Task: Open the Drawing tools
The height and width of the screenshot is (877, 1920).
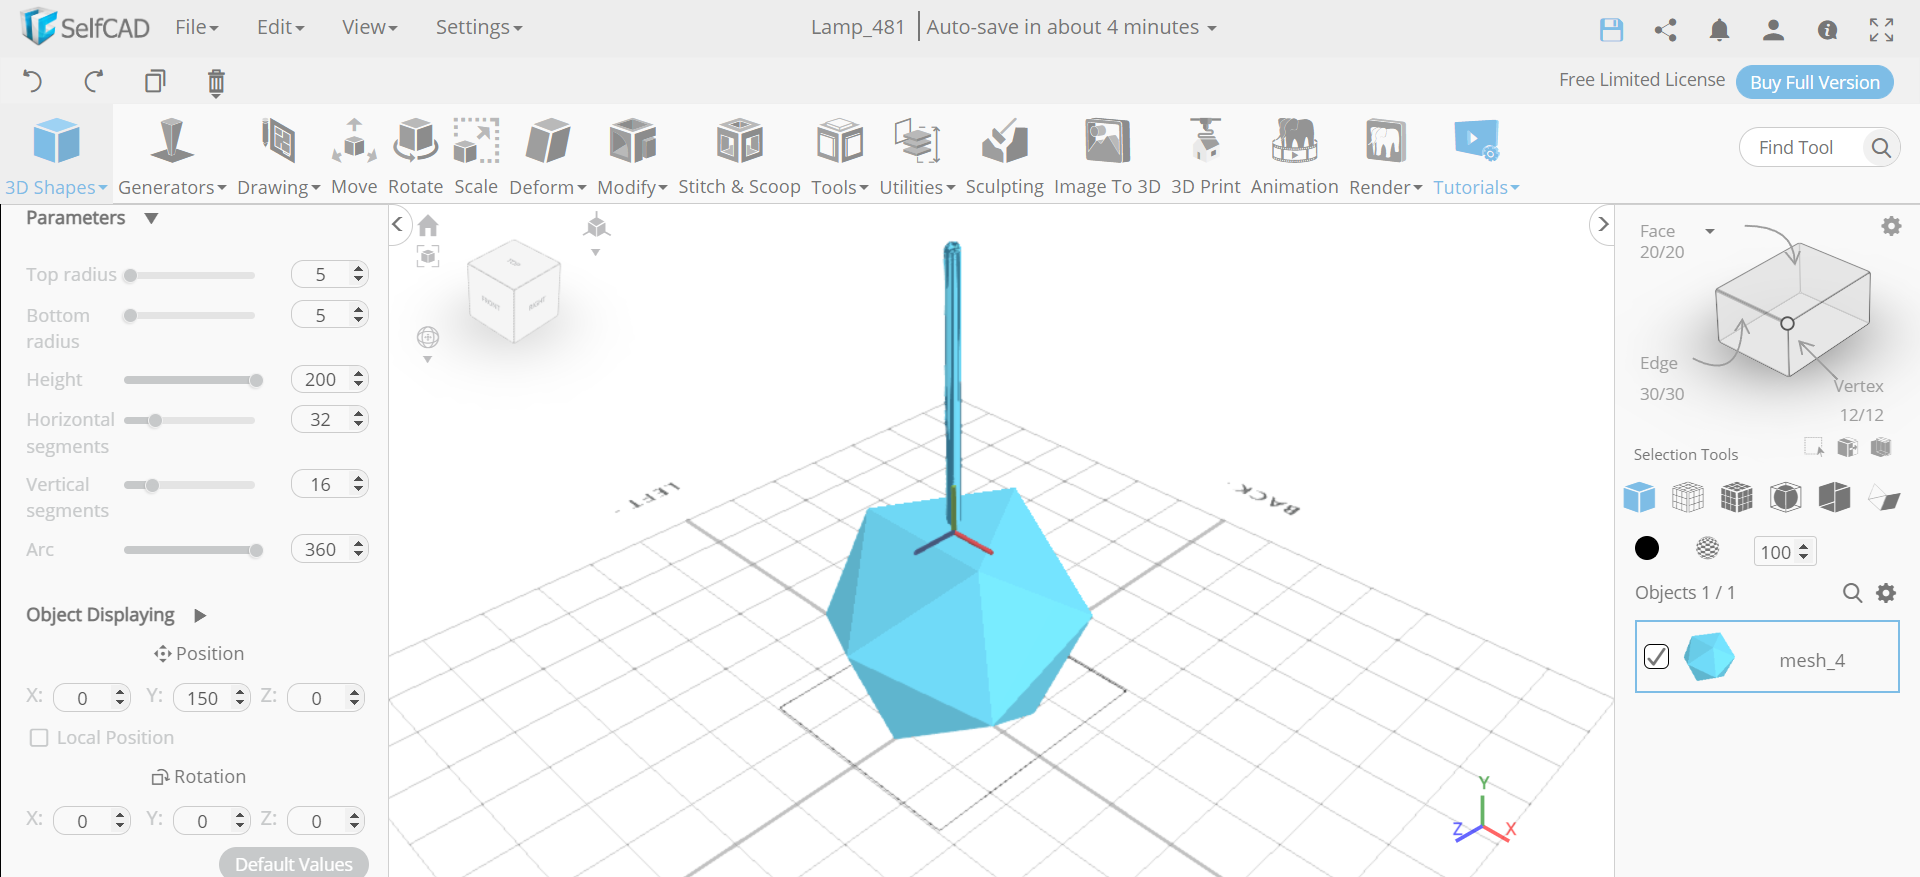Action: pos(278,156)
